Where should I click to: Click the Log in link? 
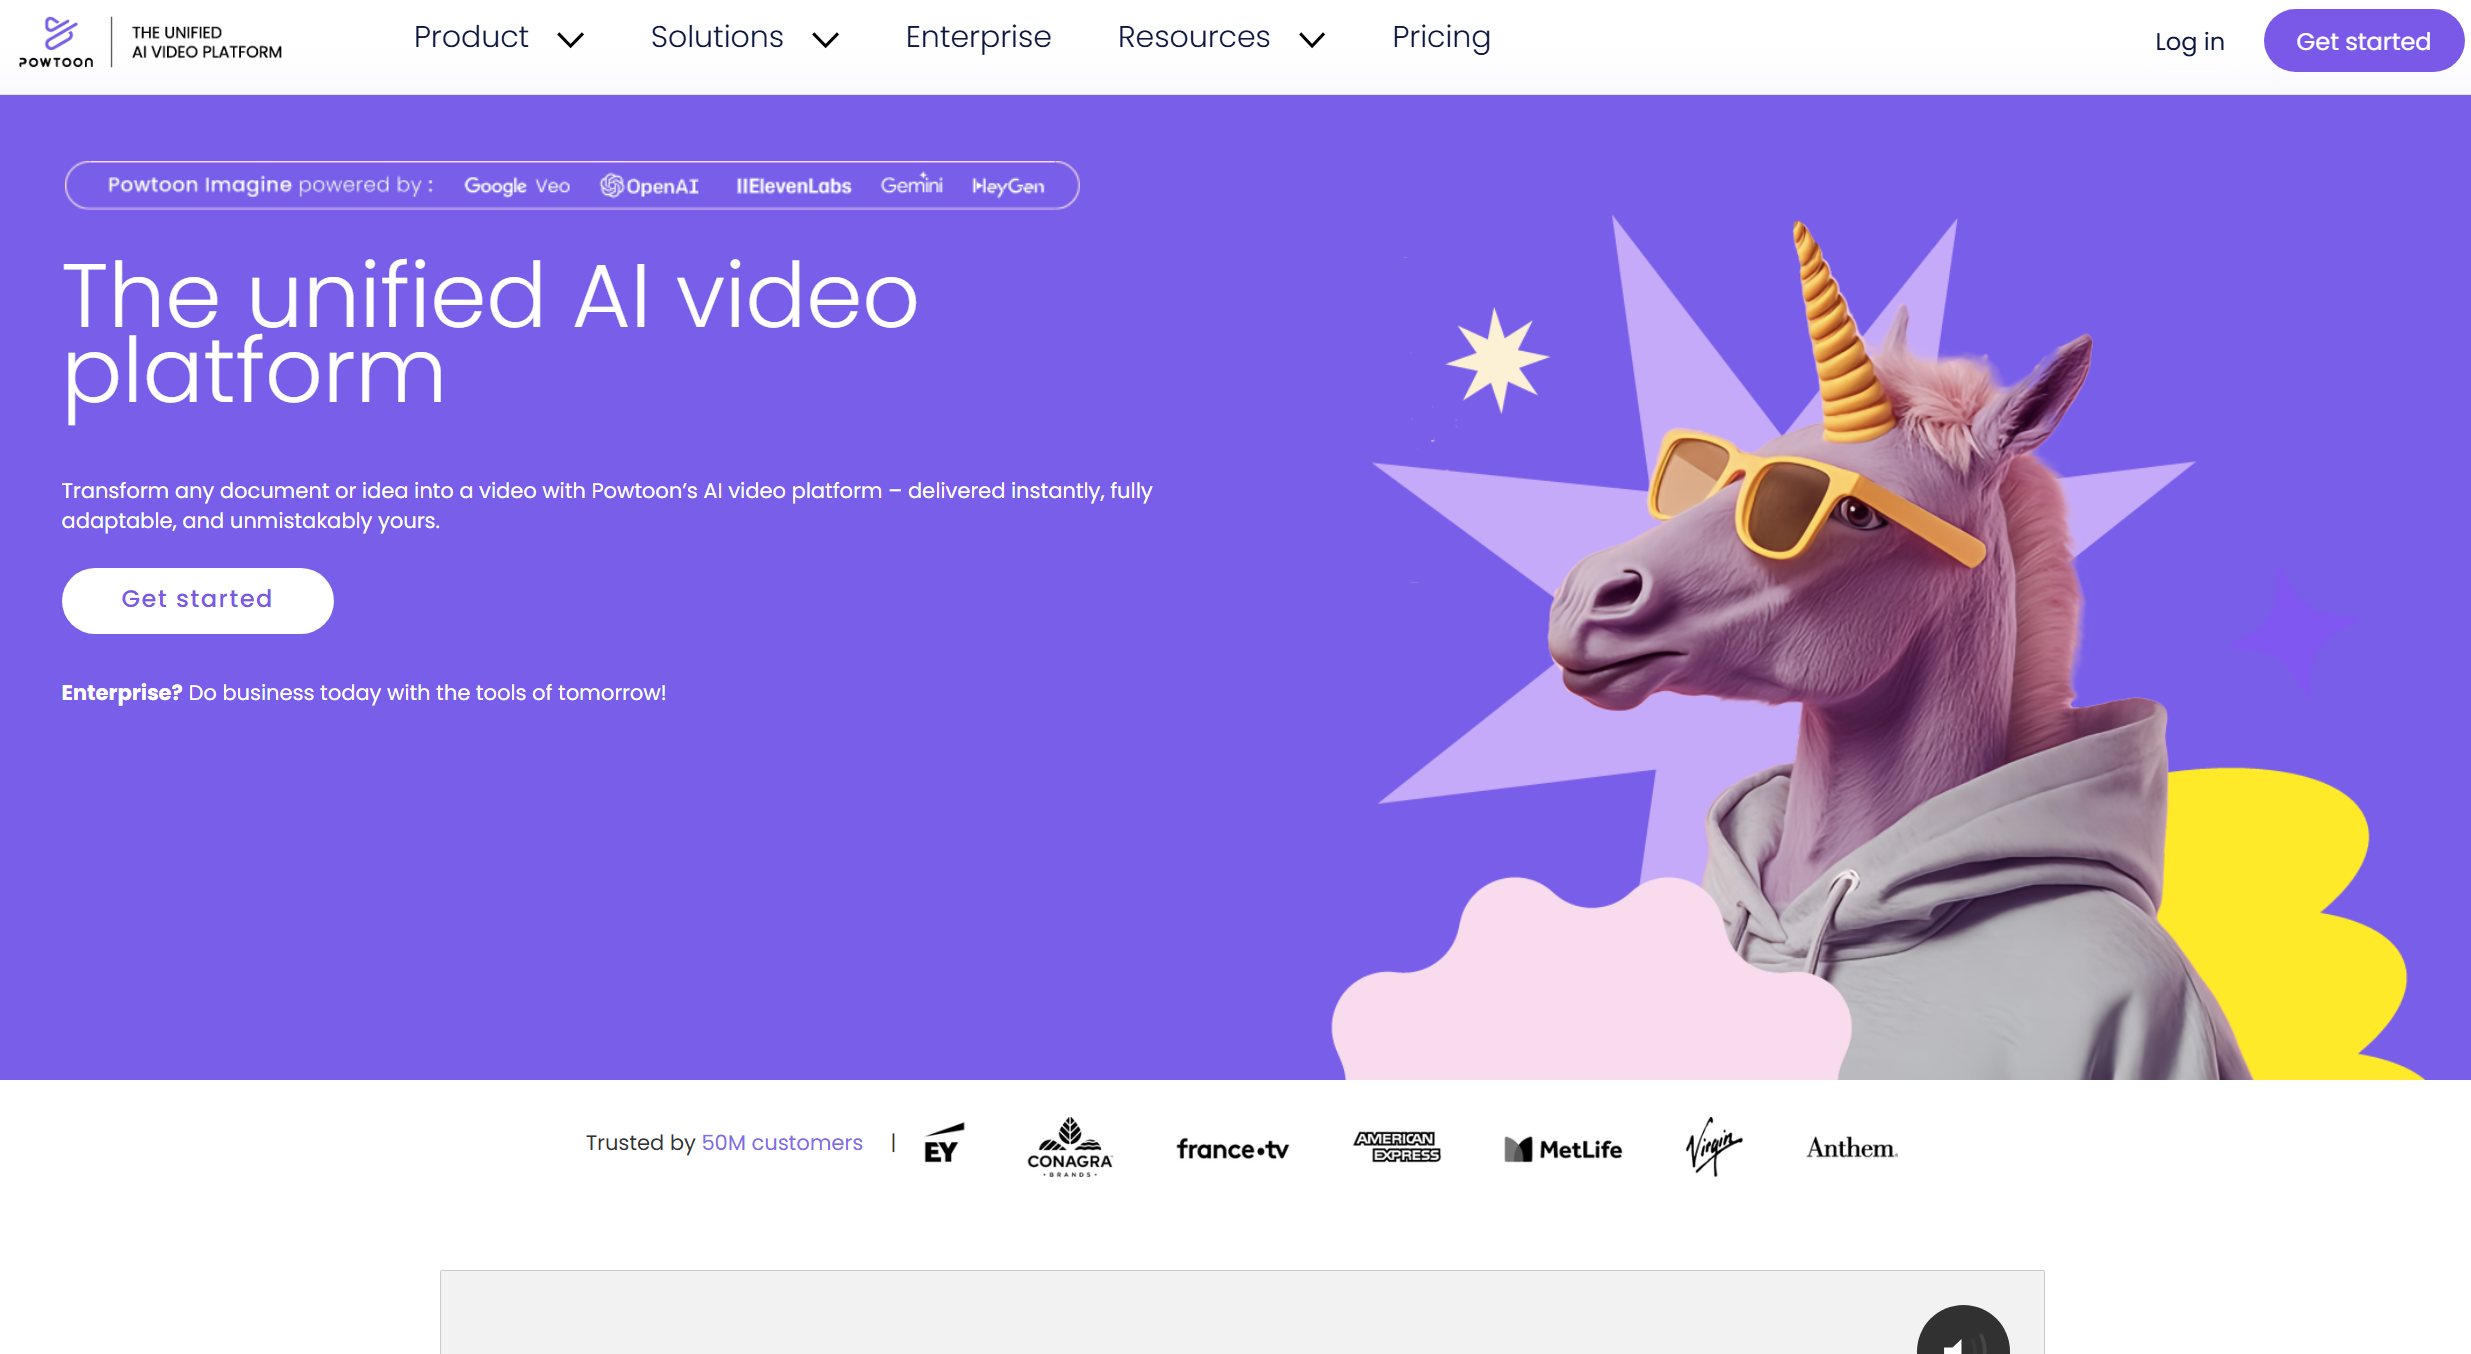(2190, 41)
